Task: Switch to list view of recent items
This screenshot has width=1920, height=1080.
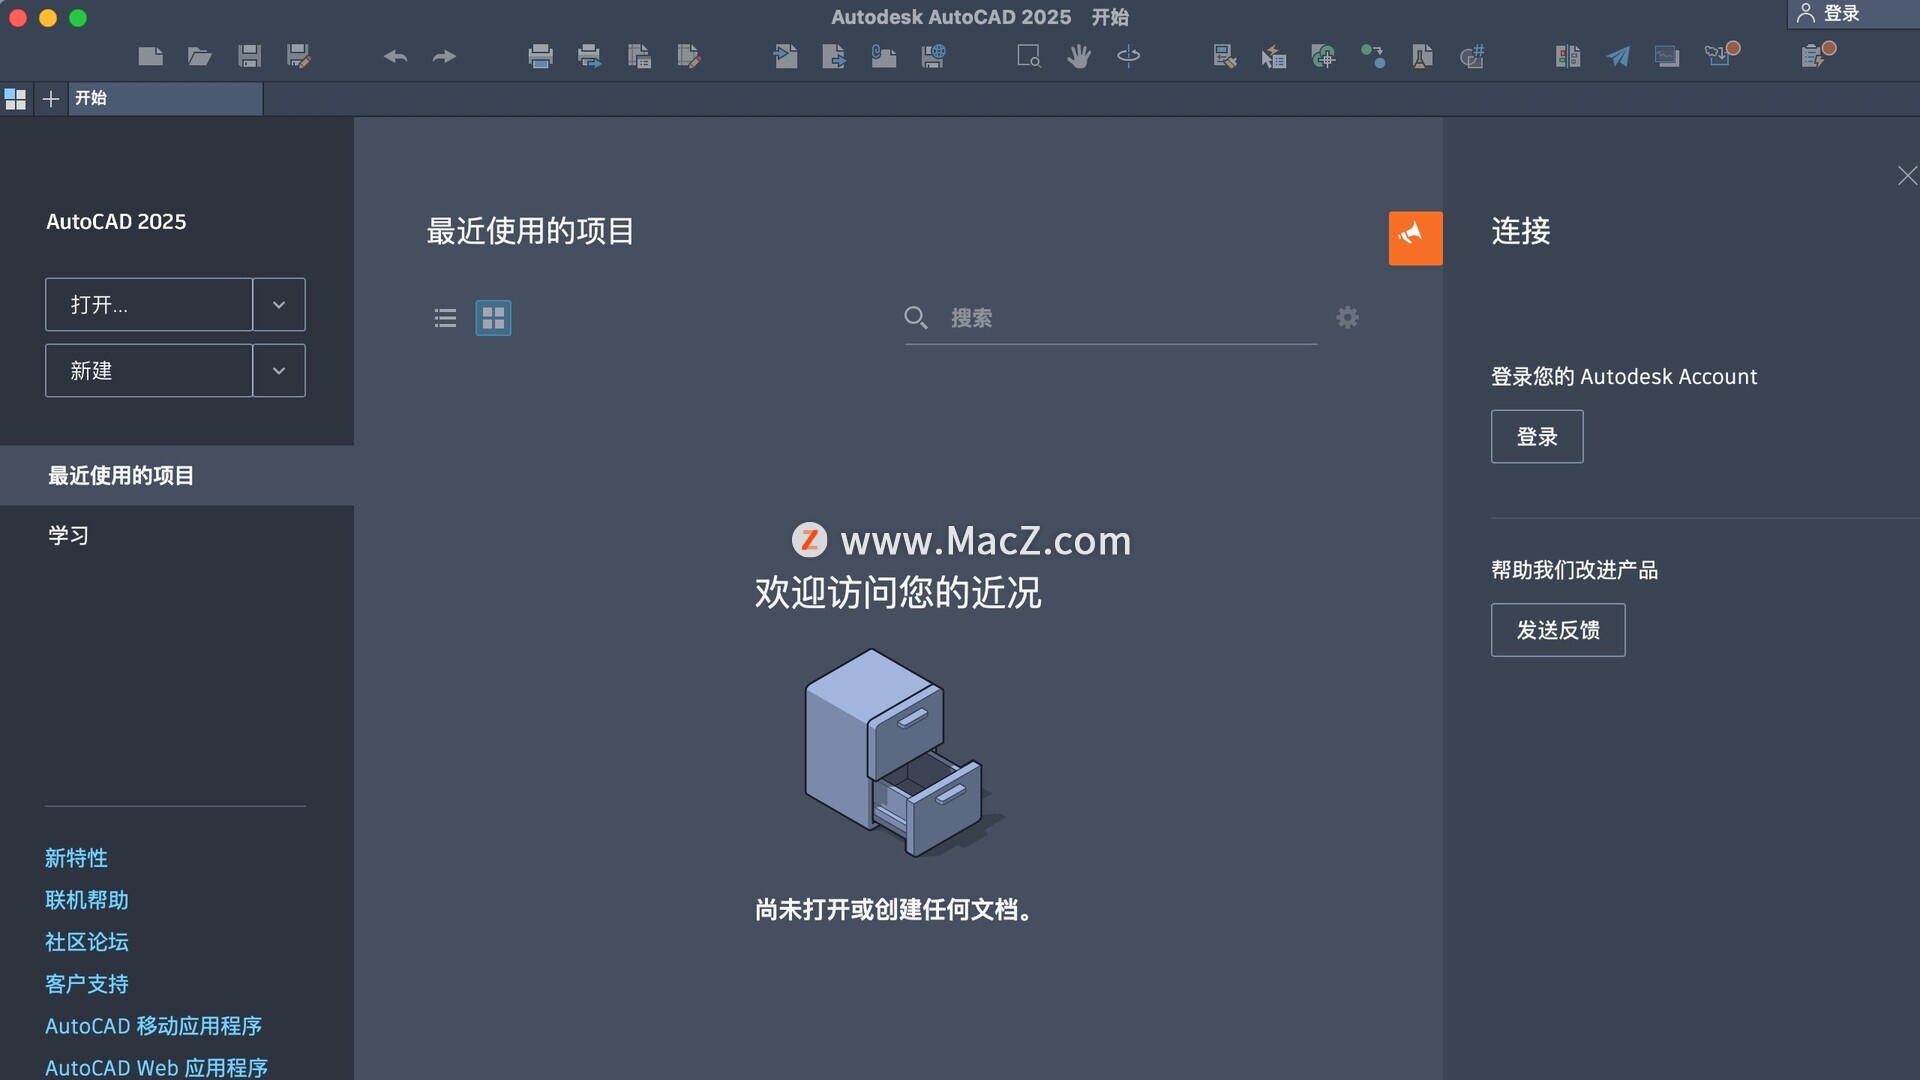Action: click(x=445, y=318)
